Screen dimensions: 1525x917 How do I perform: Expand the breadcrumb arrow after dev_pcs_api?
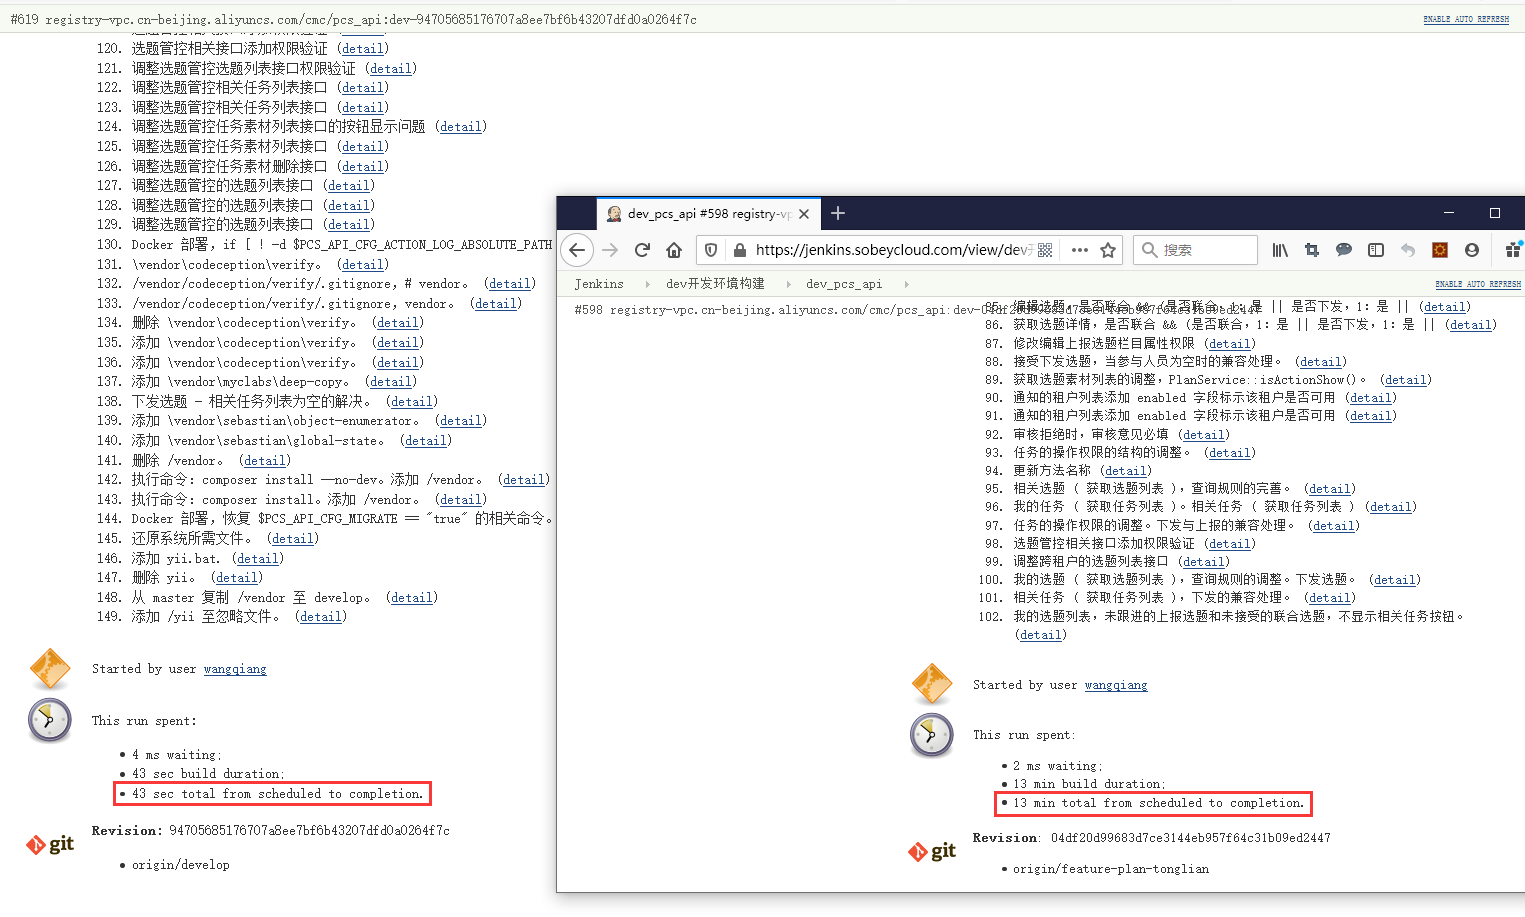(906, 284)
